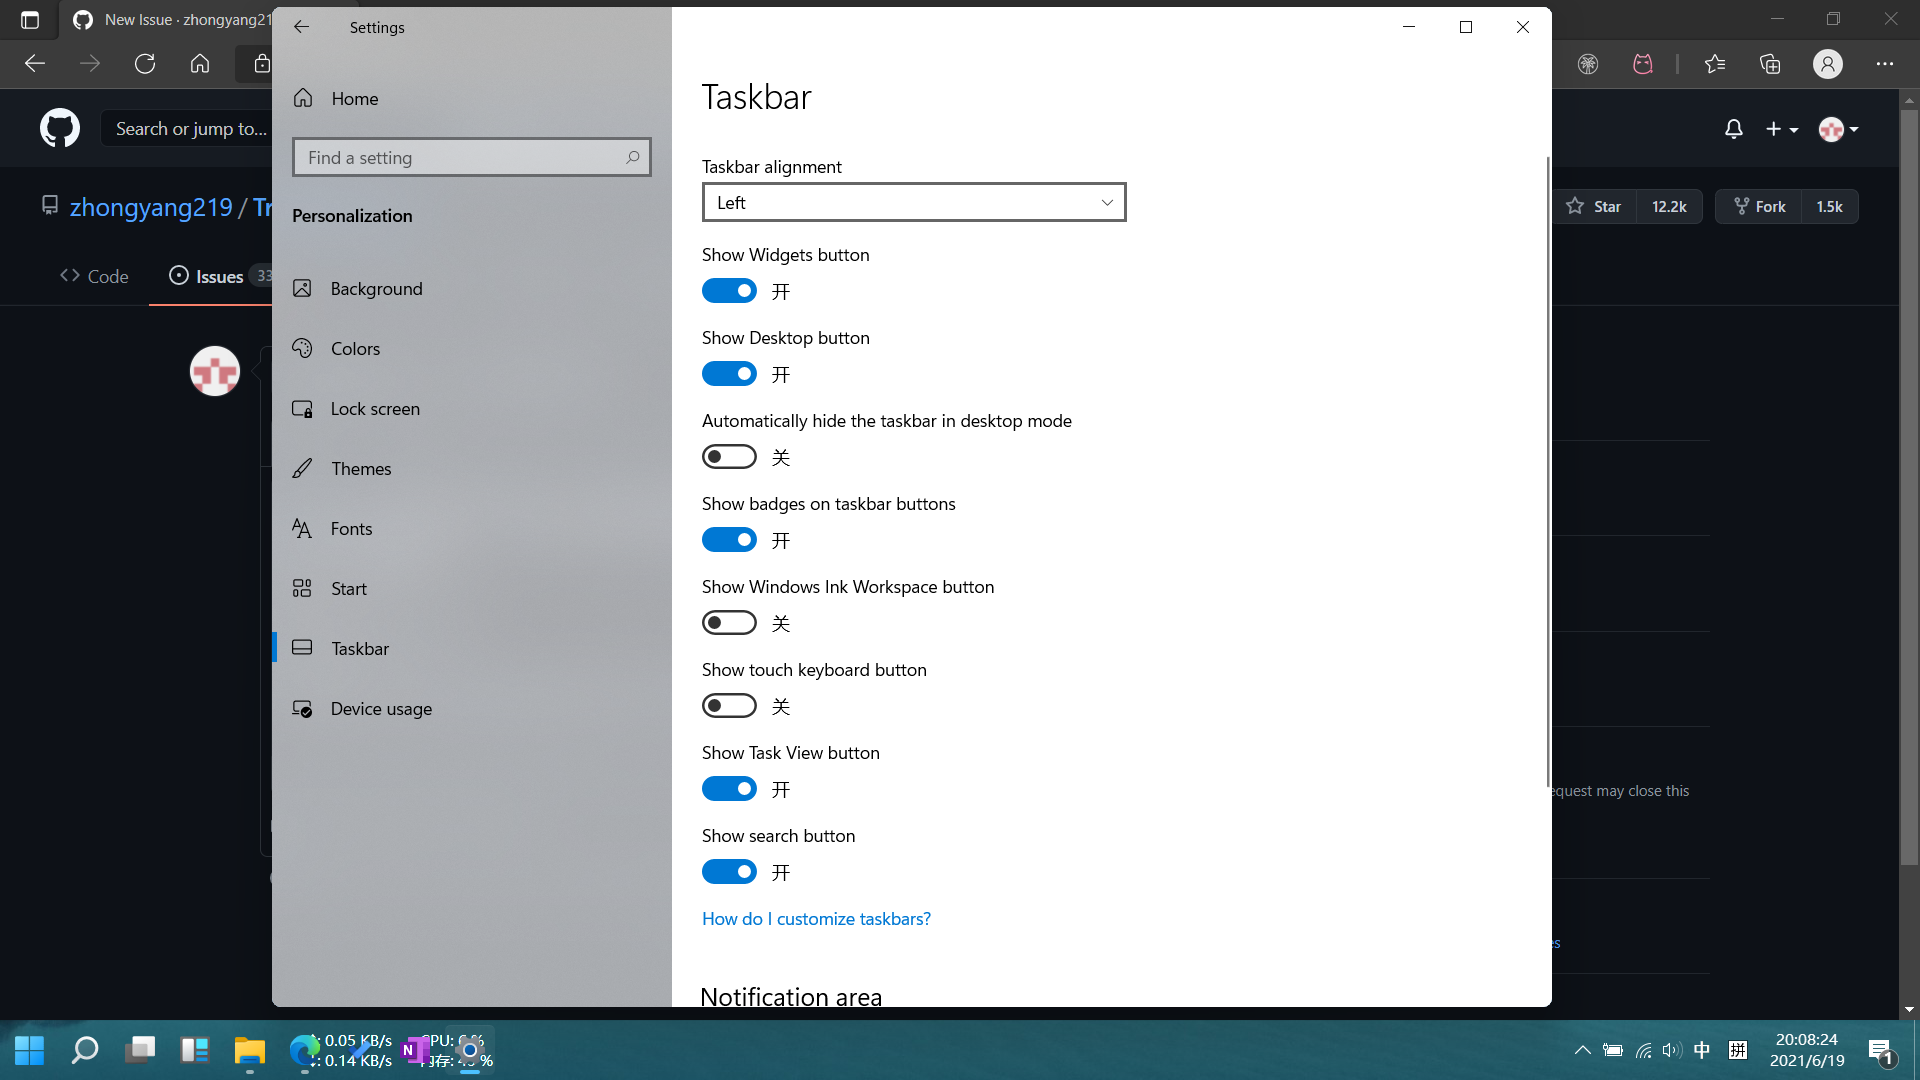Viewport: 1920px width, 1080px height.
Task: Open Start settings page
Action: [x=471, y=588]
